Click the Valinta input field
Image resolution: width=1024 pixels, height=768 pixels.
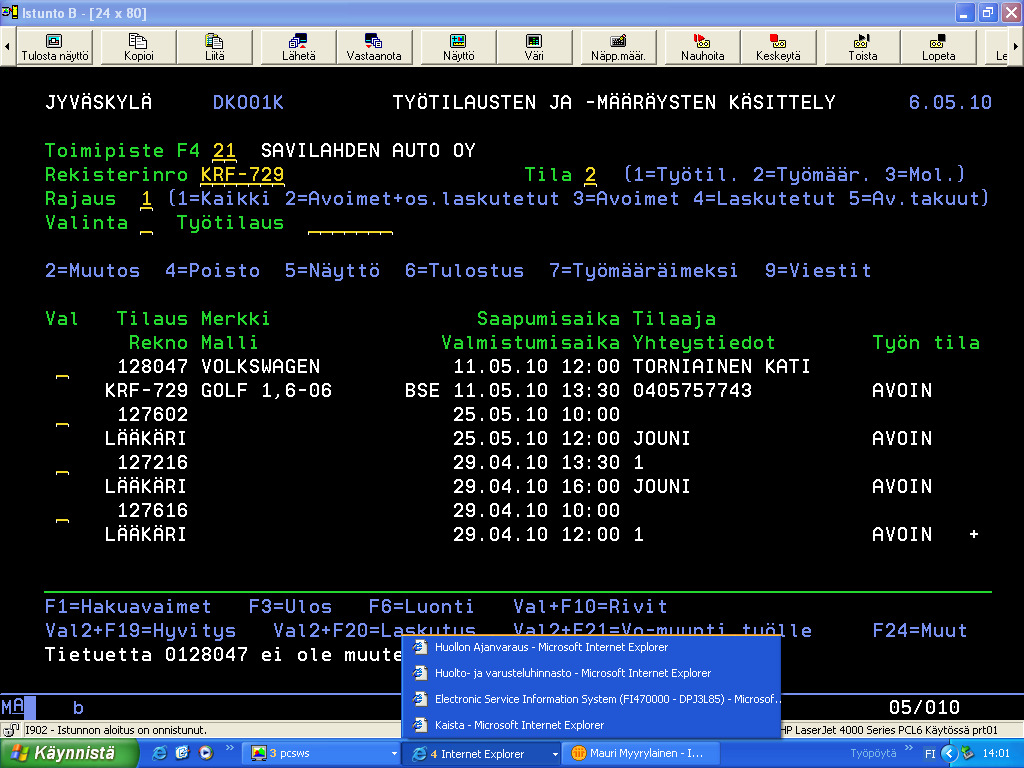[x=146, y=223]
